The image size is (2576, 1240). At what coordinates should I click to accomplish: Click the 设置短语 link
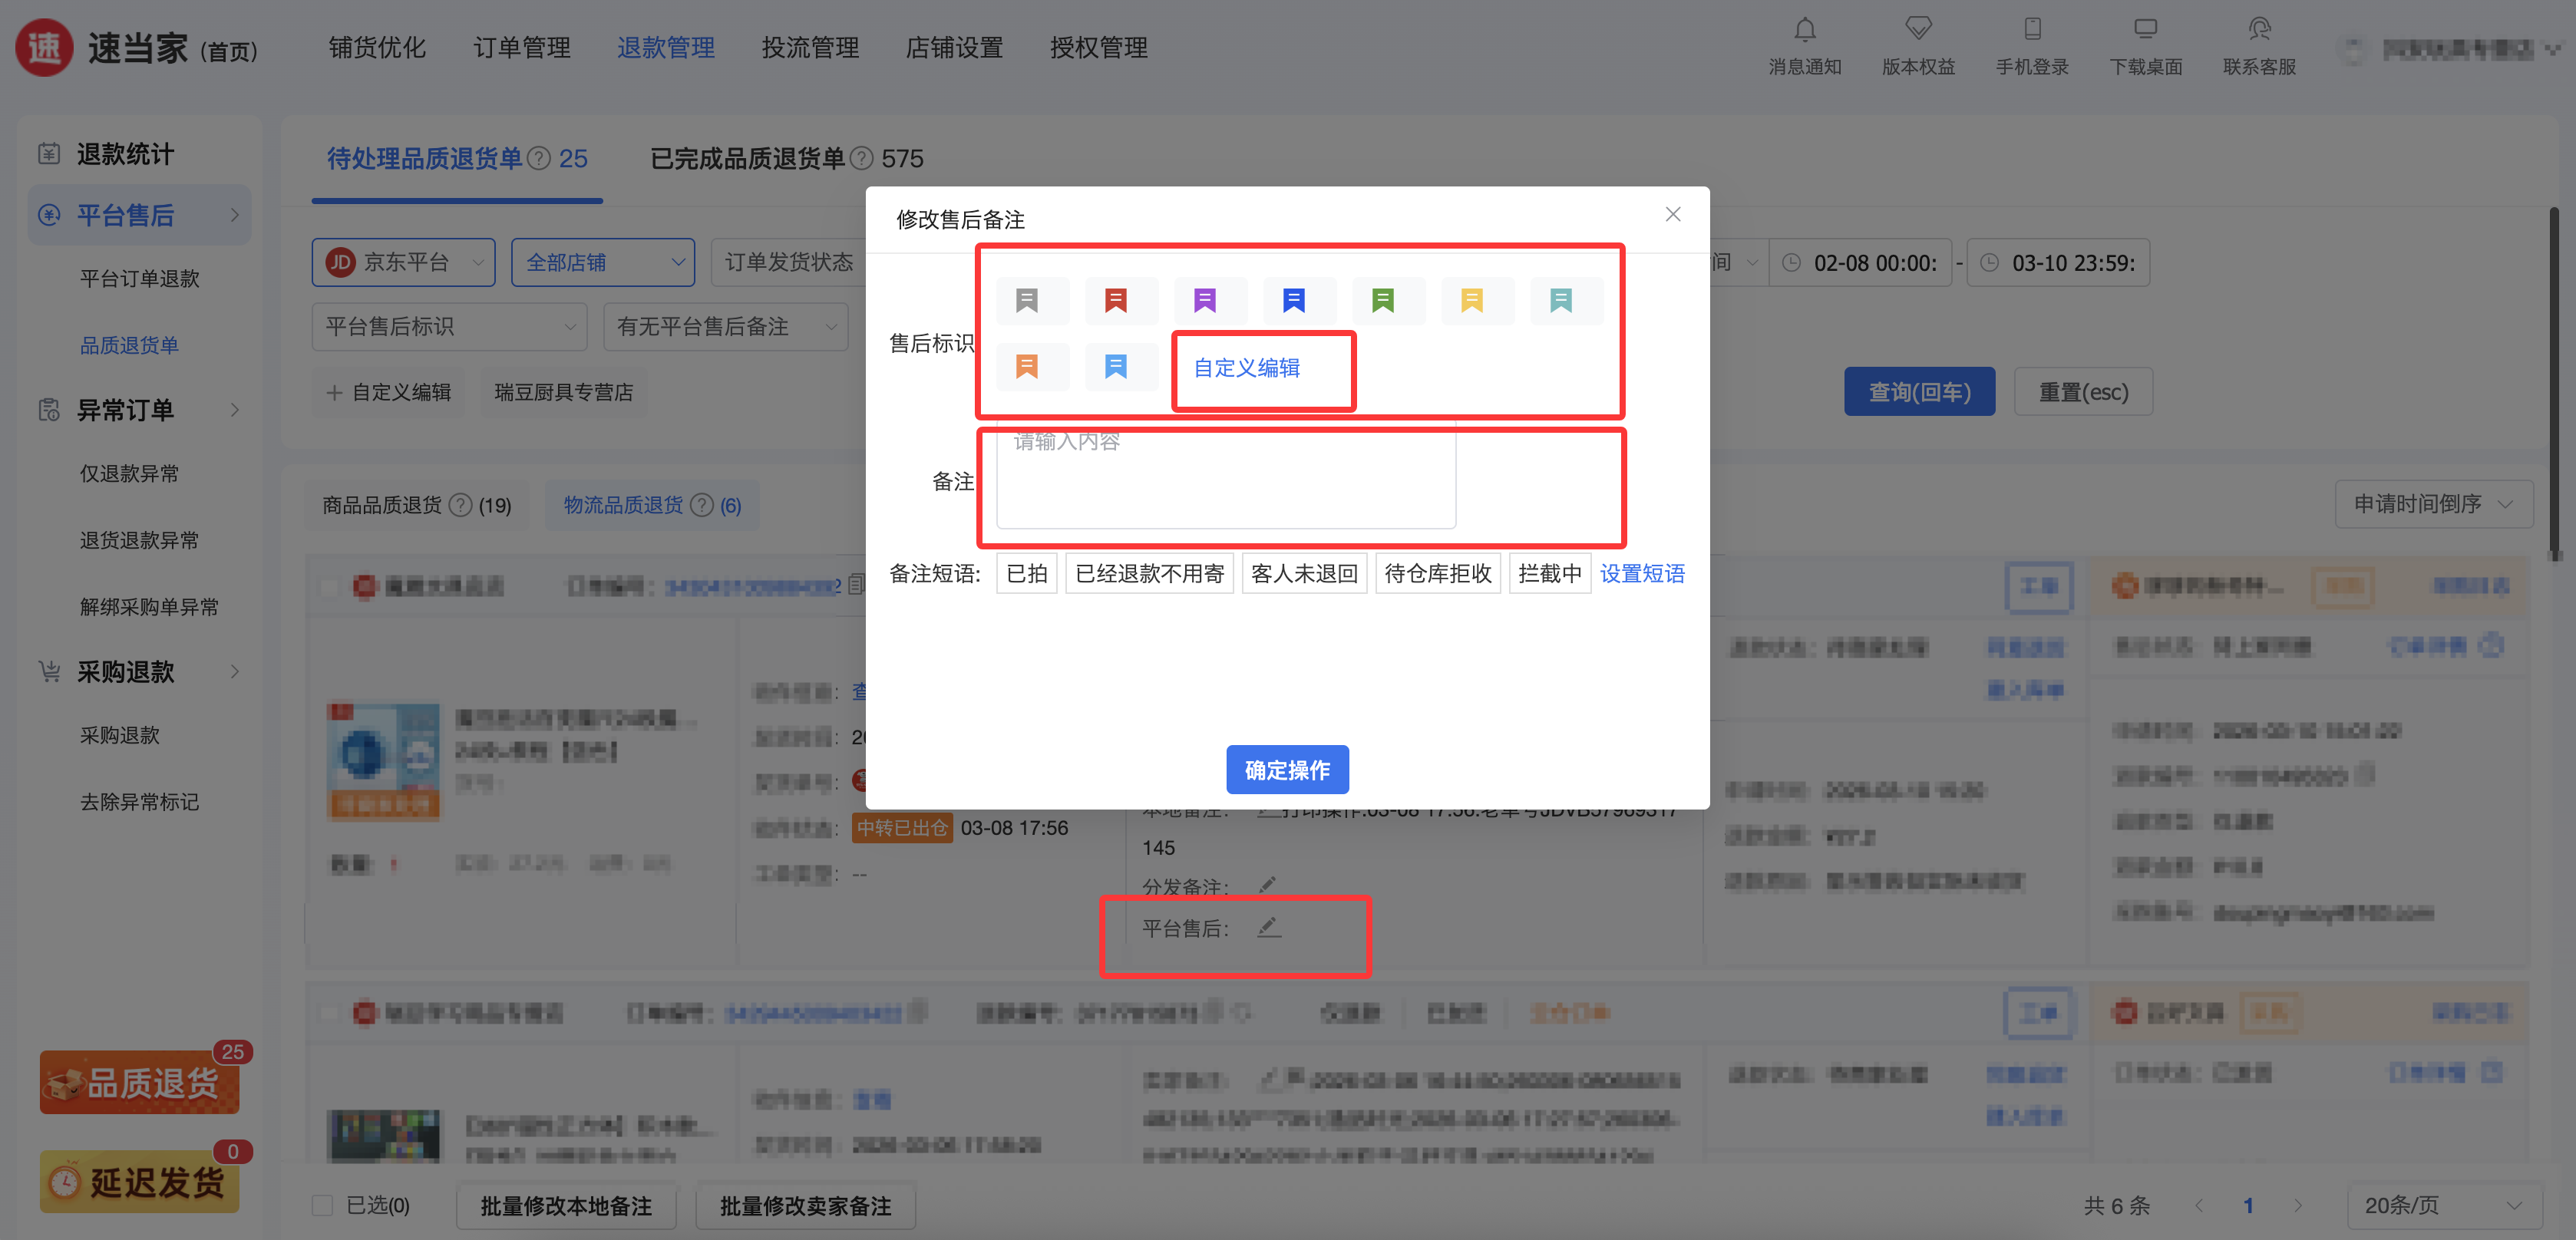click(1642, 573)
